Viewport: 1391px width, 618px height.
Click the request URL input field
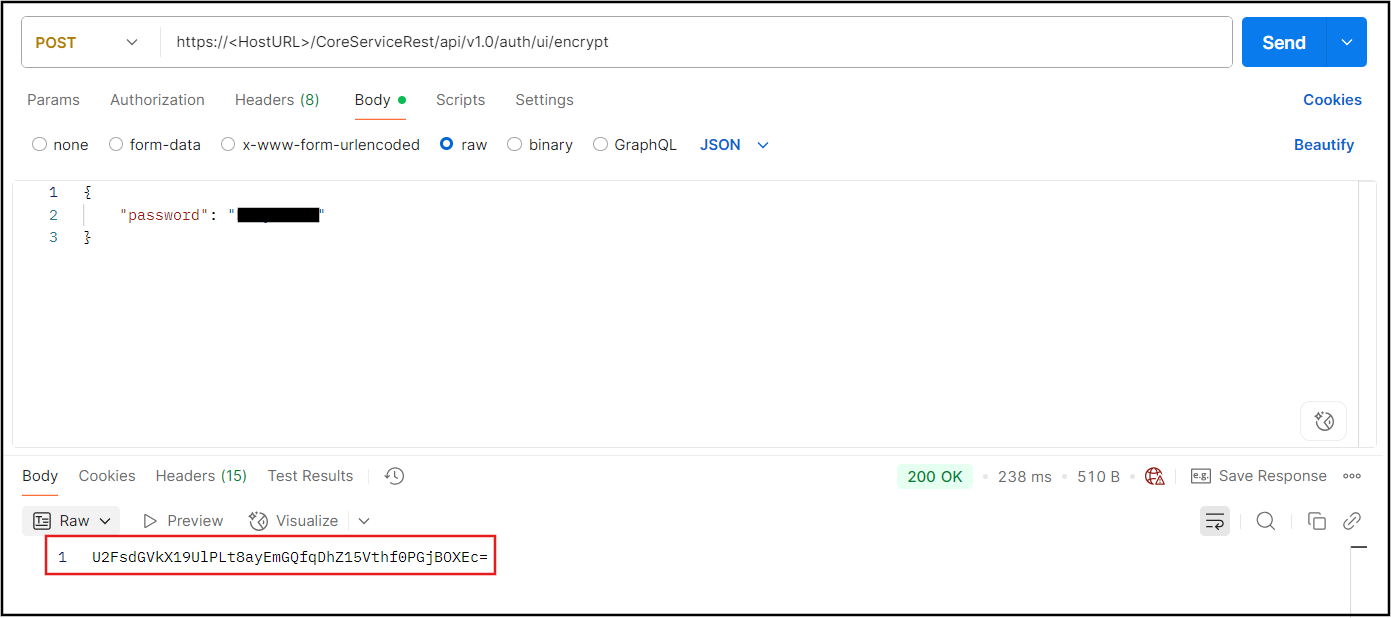[700, 42]
